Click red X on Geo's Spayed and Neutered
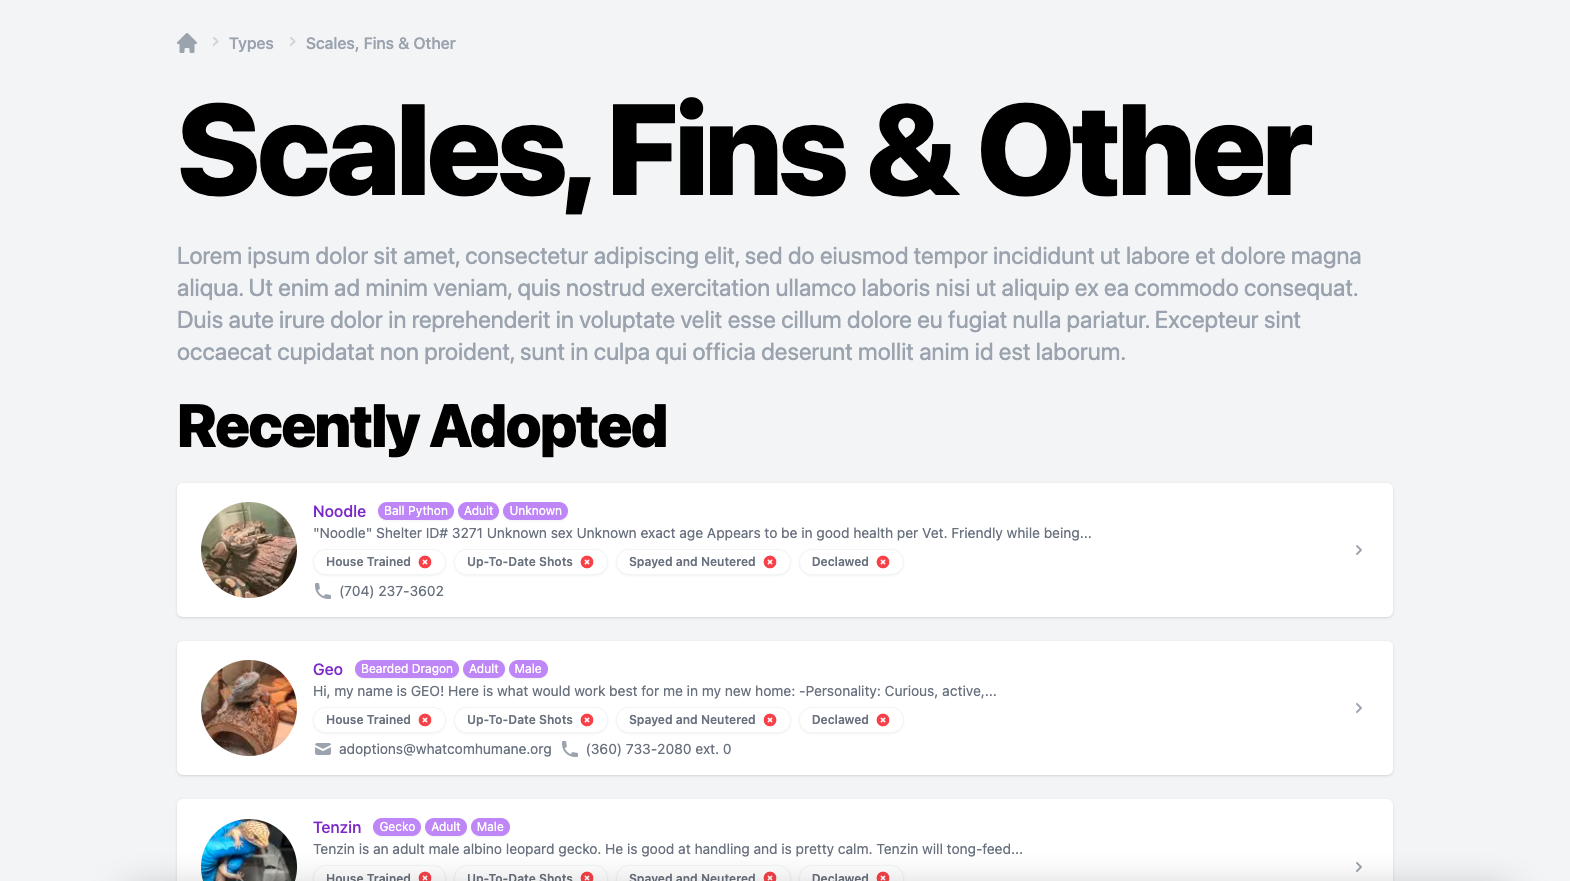 tap(770, 720)
